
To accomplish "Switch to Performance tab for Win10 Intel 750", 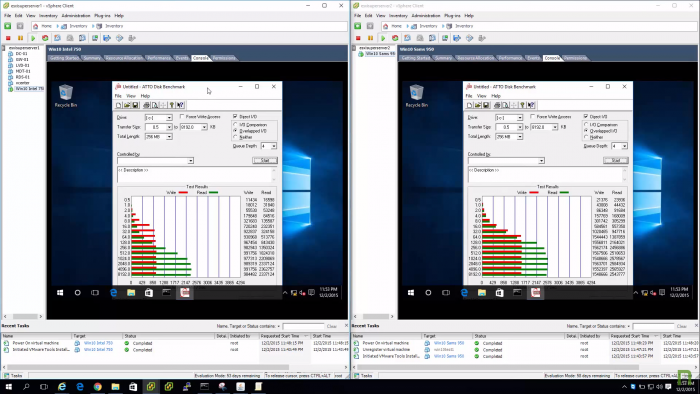I will pyautogui.click(x=159, y=58).
